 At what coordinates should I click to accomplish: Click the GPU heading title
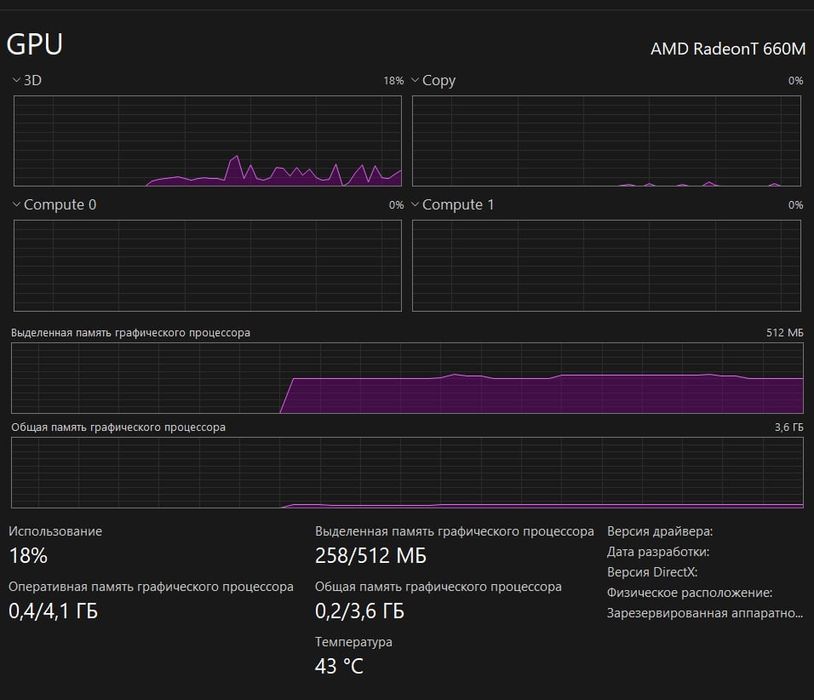coord(35,44)
